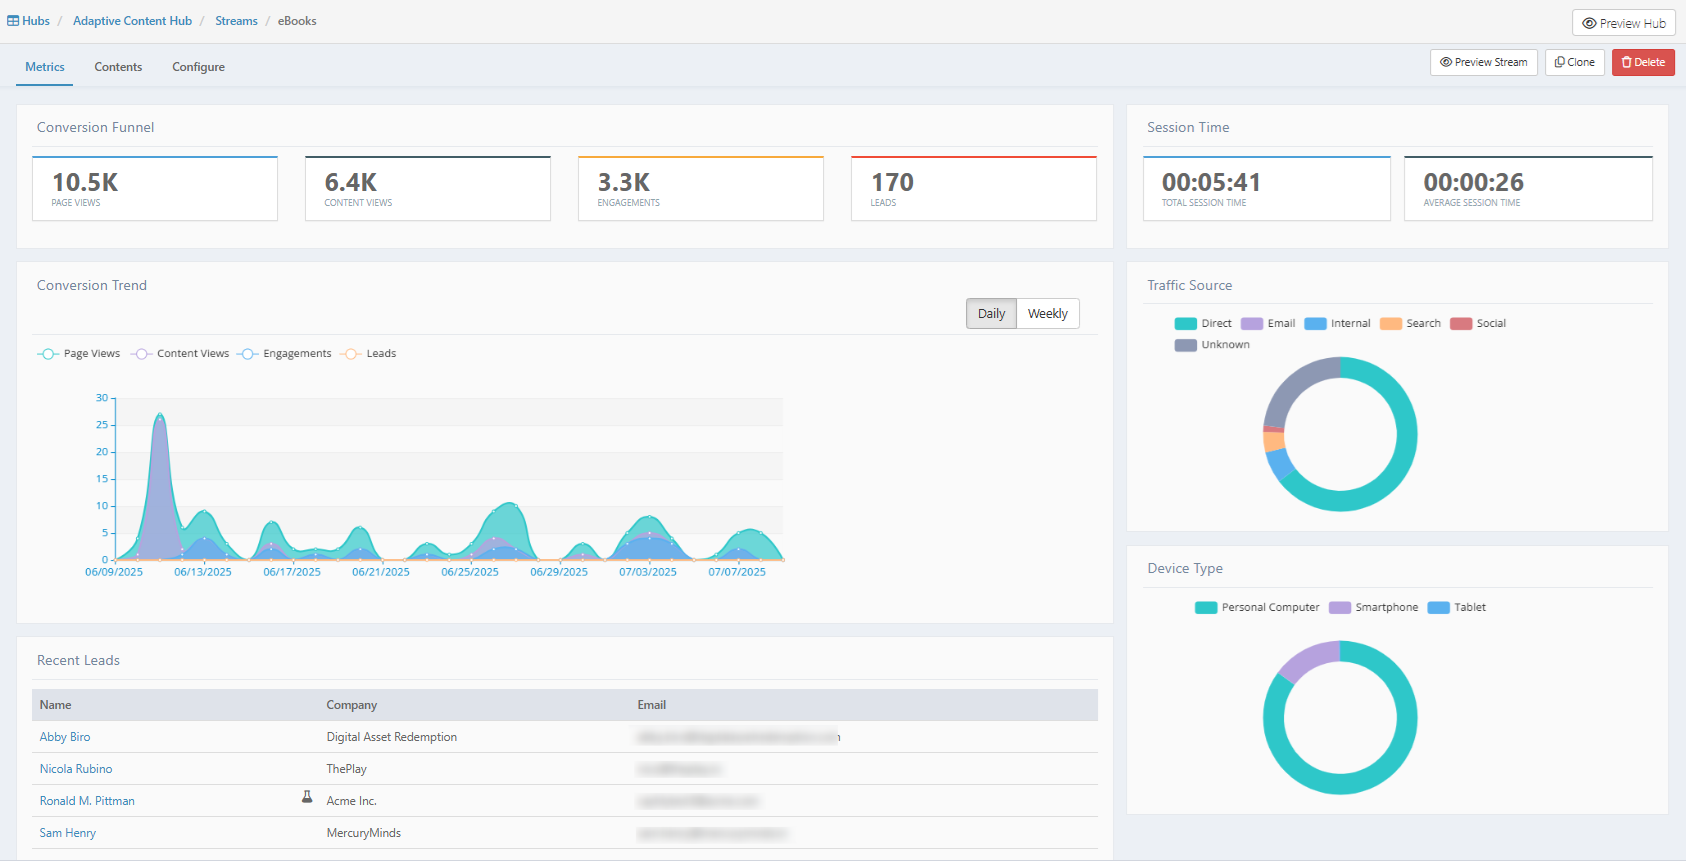1686x864 pixels.
Task: Toggle Page Views series in trend legend
Action: click(x=79, y=354)
